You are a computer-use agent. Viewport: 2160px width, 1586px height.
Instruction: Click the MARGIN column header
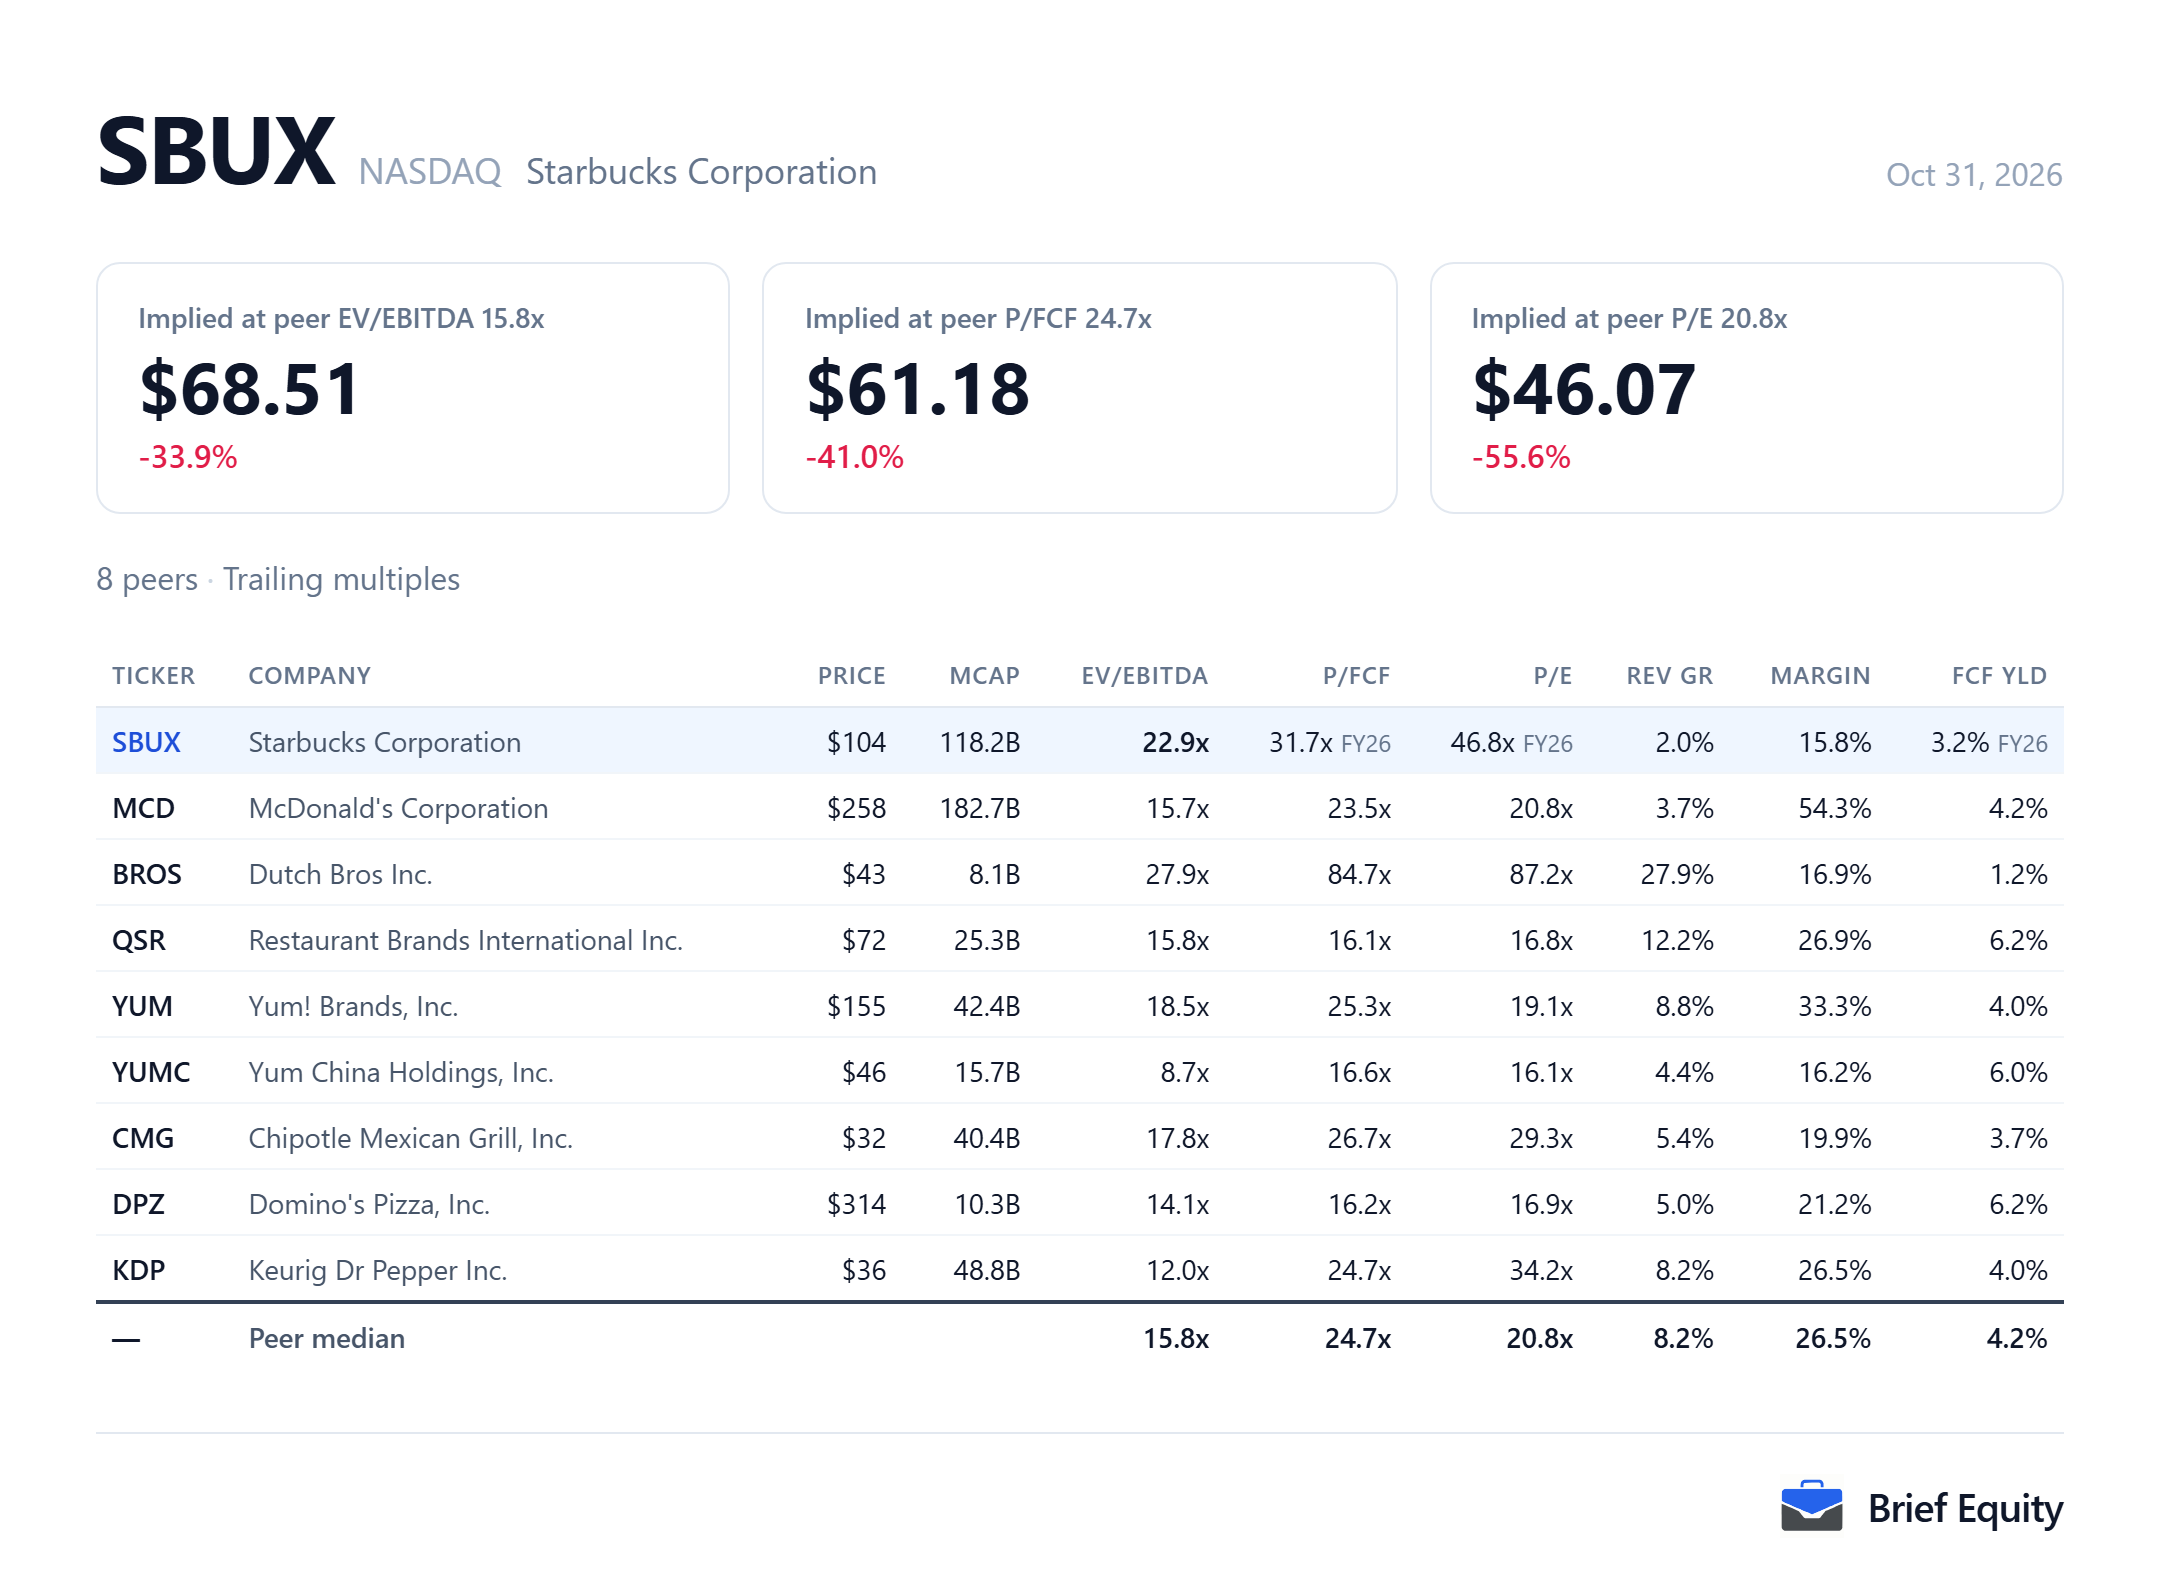pos(1820,676)
